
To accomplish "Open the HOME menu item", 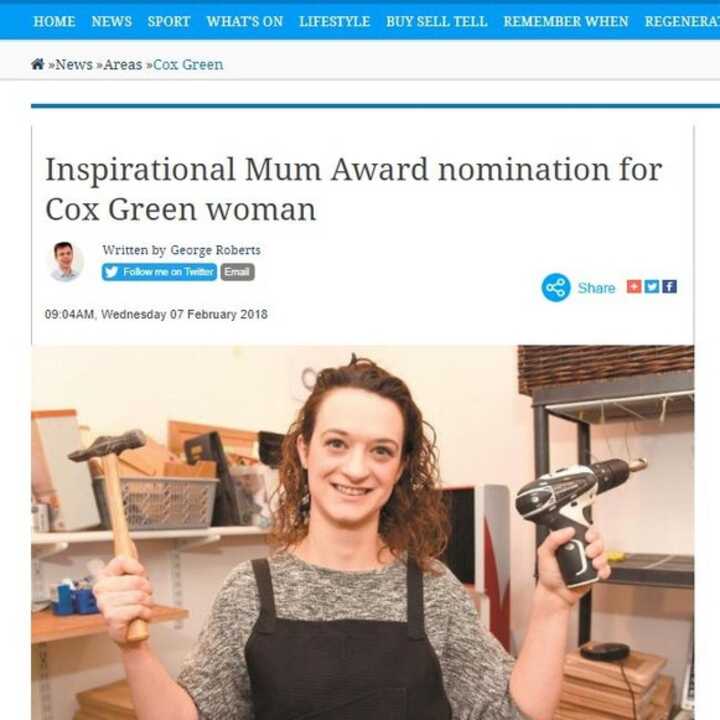I will 54,22.
